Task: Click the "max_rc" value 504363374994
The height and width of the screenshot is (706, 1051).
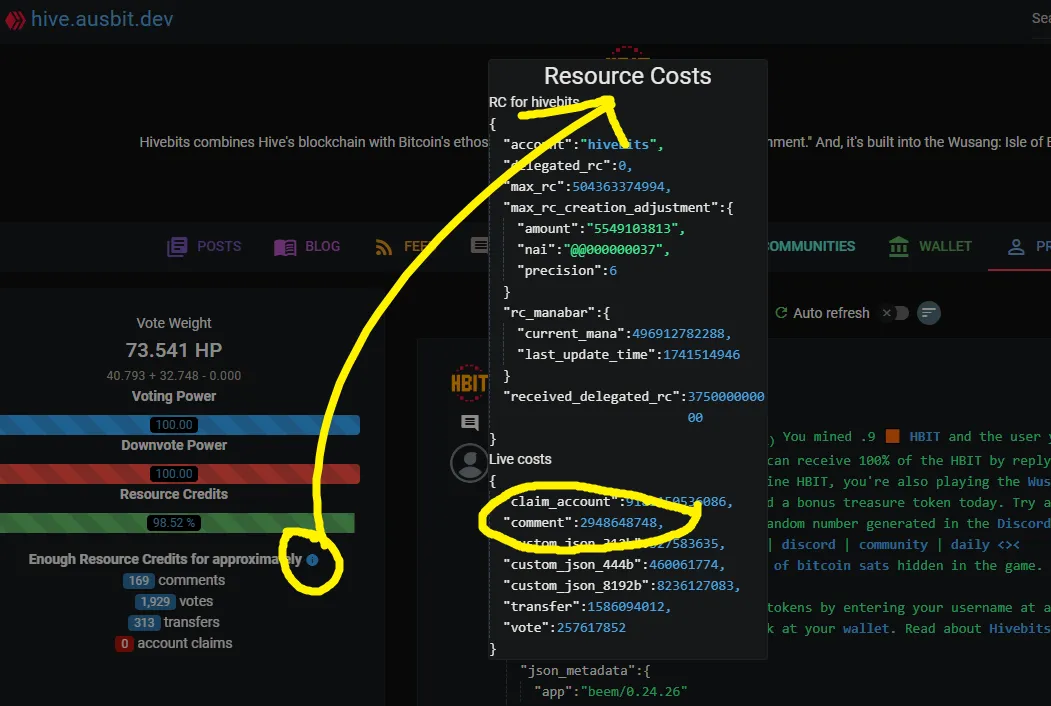Action: coord(618,186)
